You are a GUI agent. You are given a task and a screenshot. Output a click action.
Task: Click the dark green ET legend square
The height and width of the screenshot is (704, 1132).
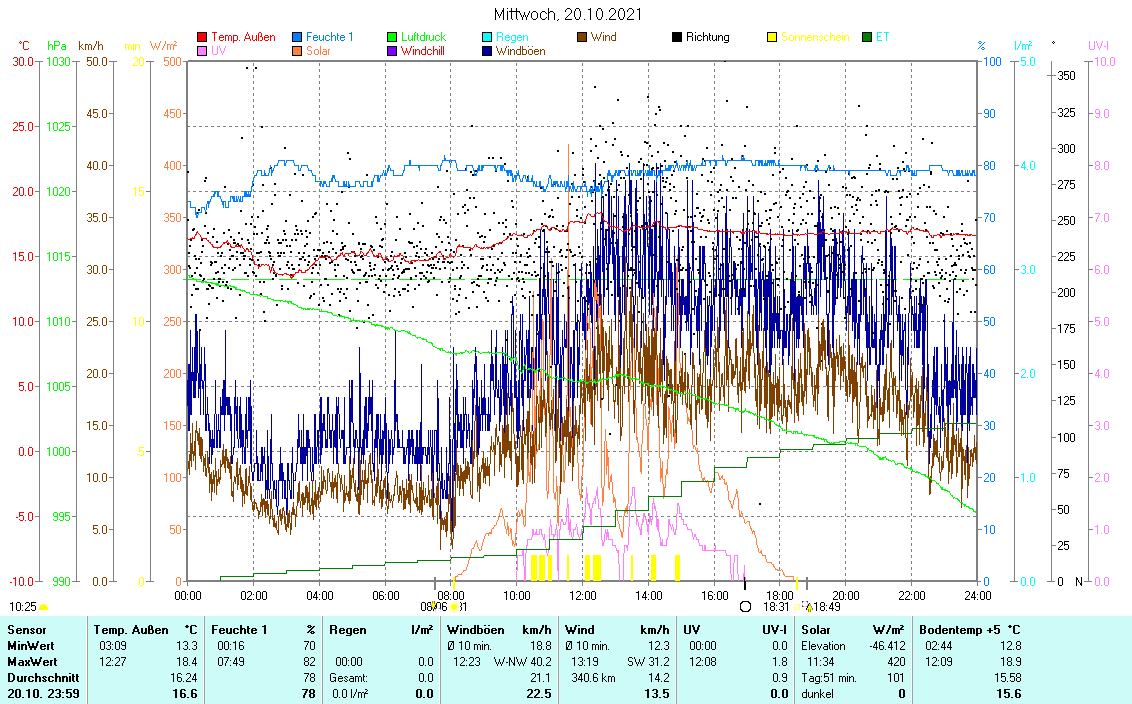click(867, 37)
